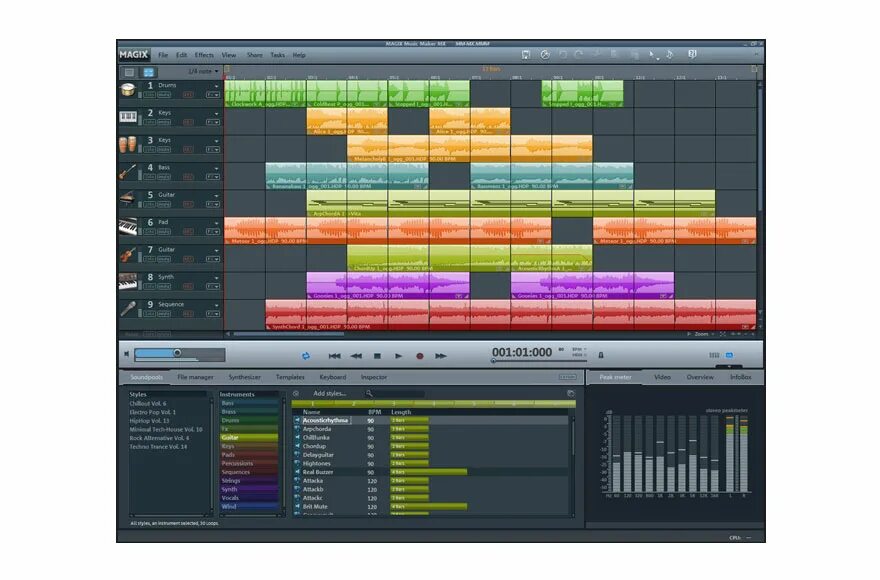Preview the Real Buzzer loop speaker icon
The width and height of the screenshot is (880, 580).
297,472
